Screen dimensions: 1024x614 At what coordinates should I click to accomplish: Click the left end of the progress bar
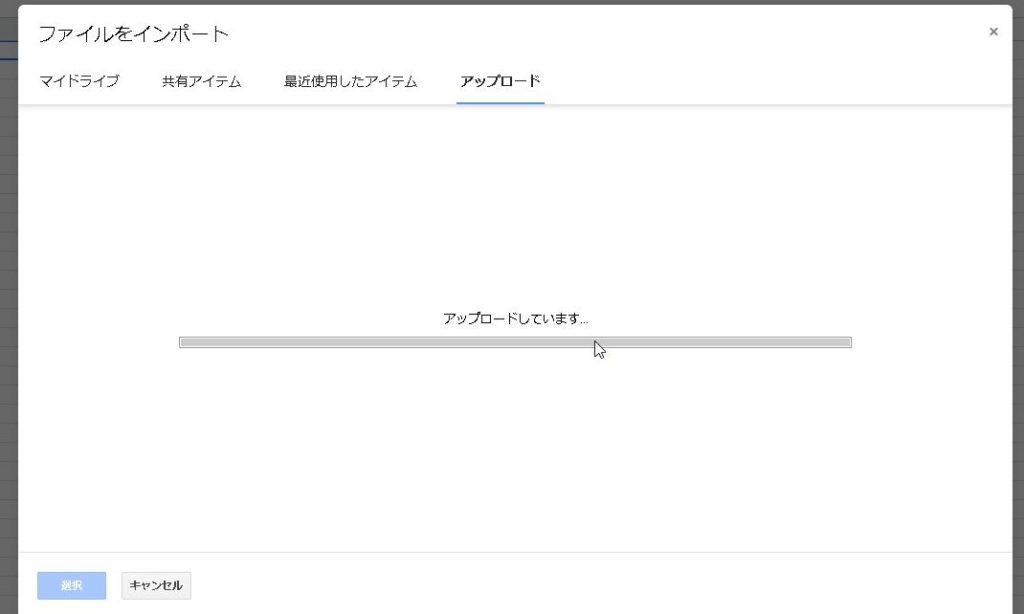pyautogui.click(x=185, y=342)
